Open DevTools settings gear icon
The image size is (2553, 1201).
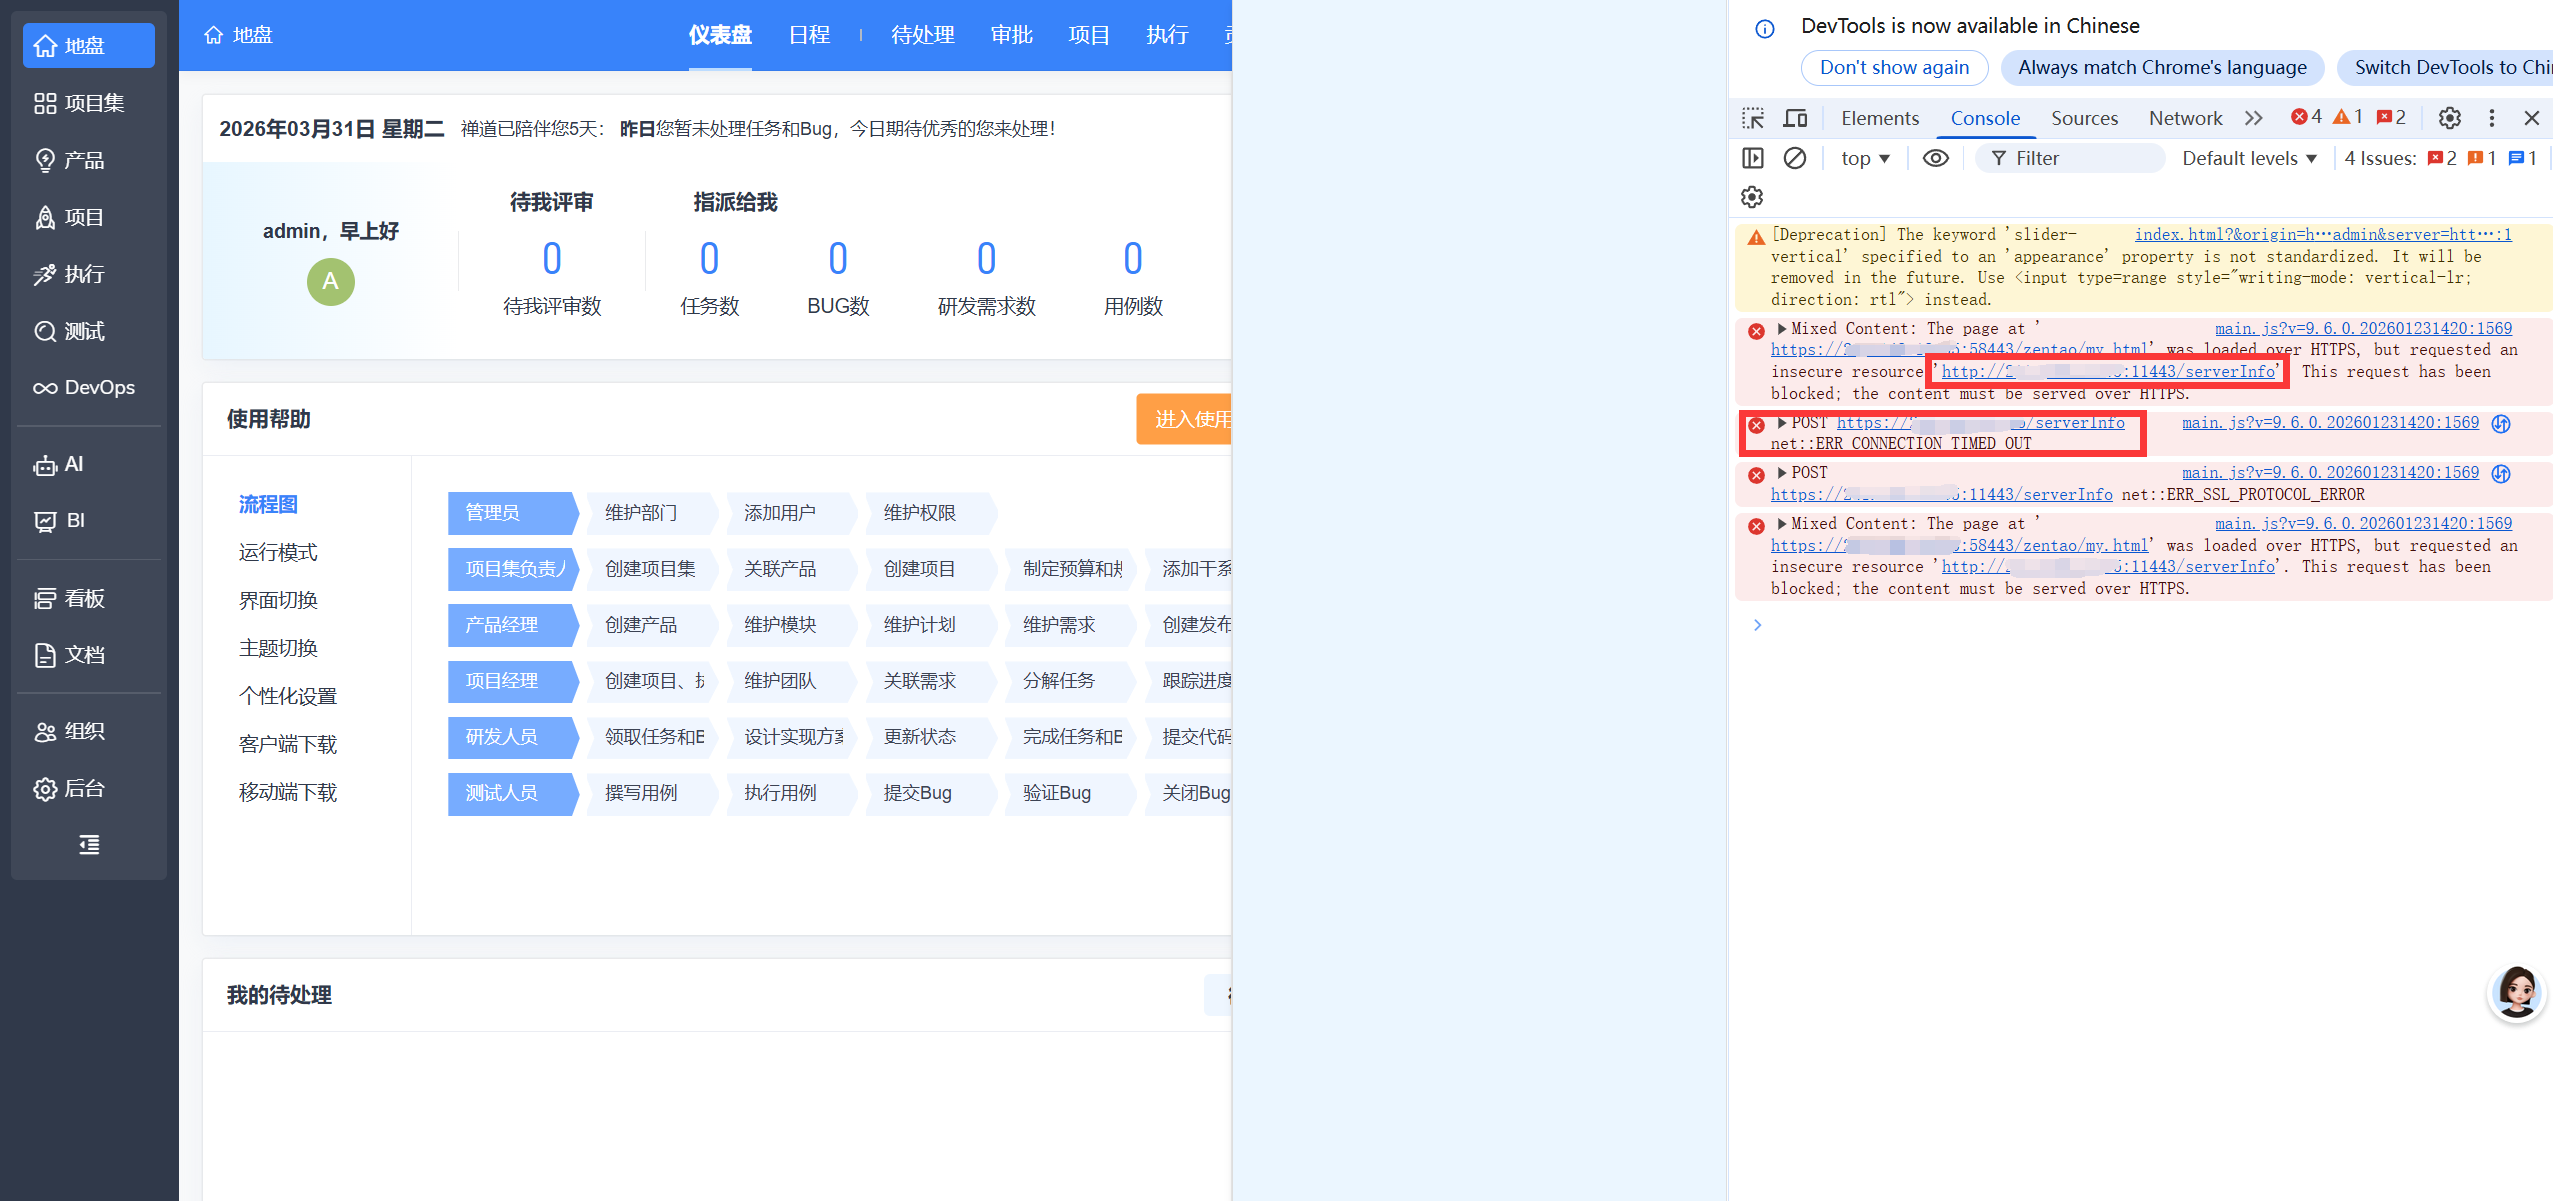[x=2449, y=118]
